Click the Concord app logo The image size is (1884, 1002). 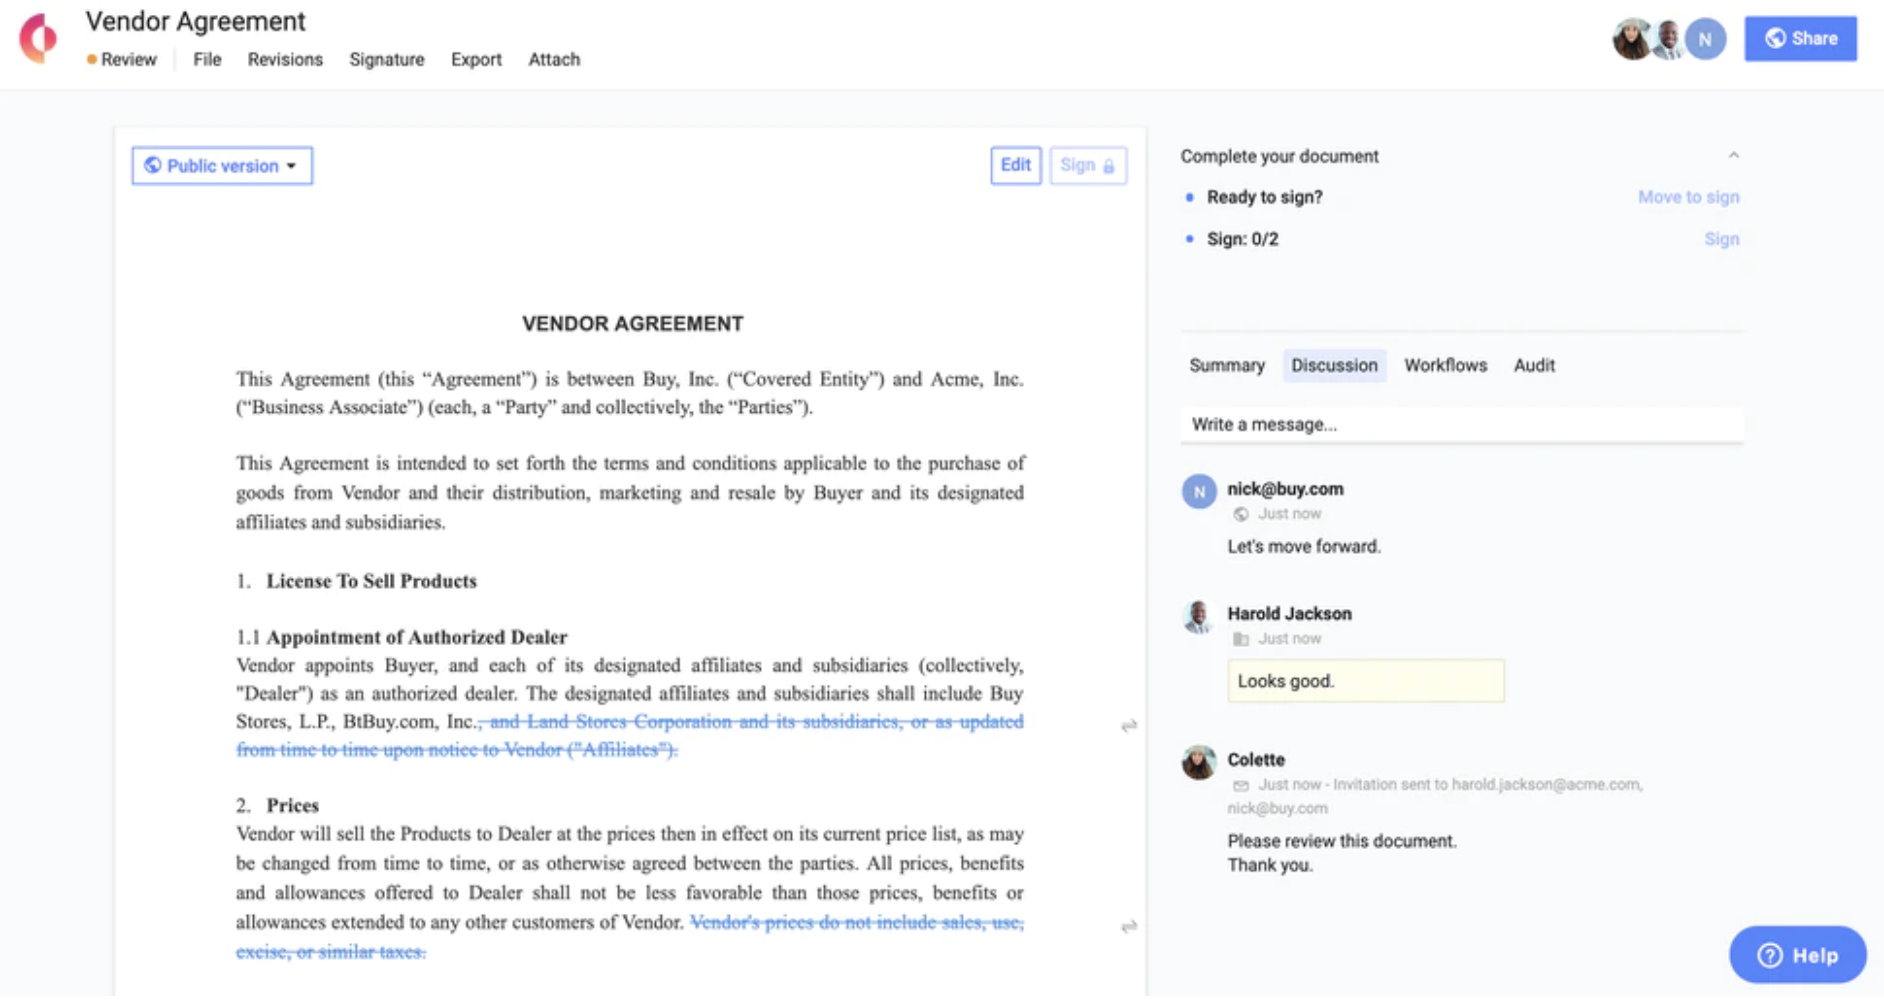39,38
